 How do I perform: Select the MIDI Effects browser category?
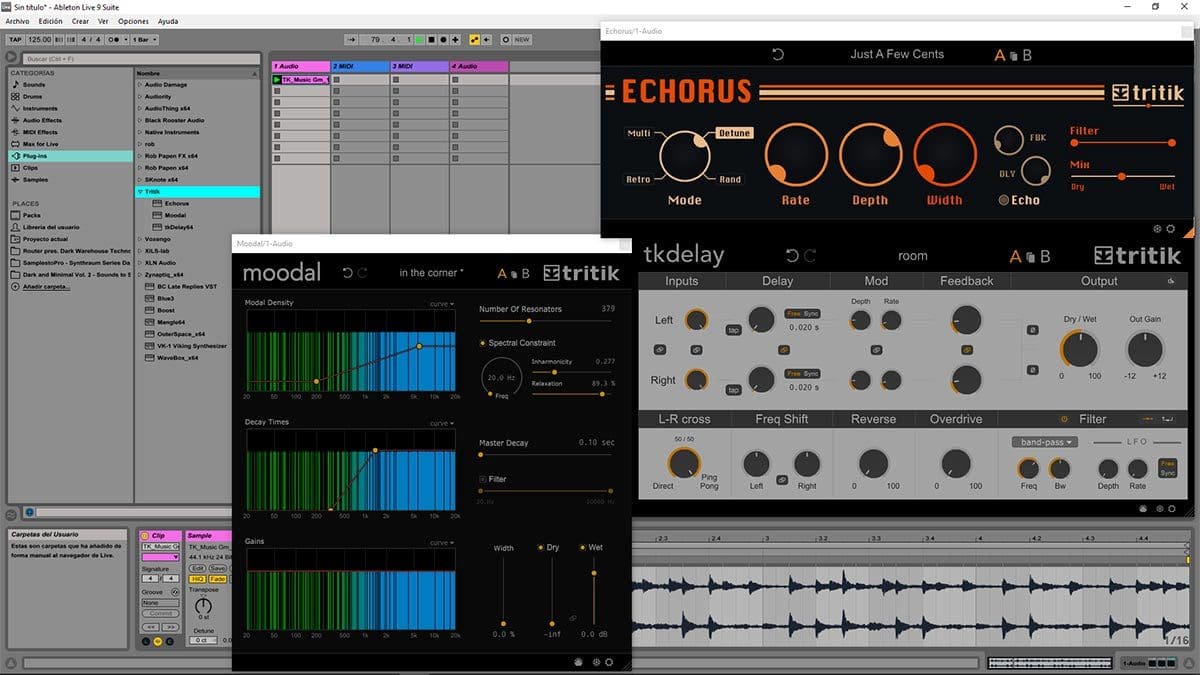click(x=40, y=132)
